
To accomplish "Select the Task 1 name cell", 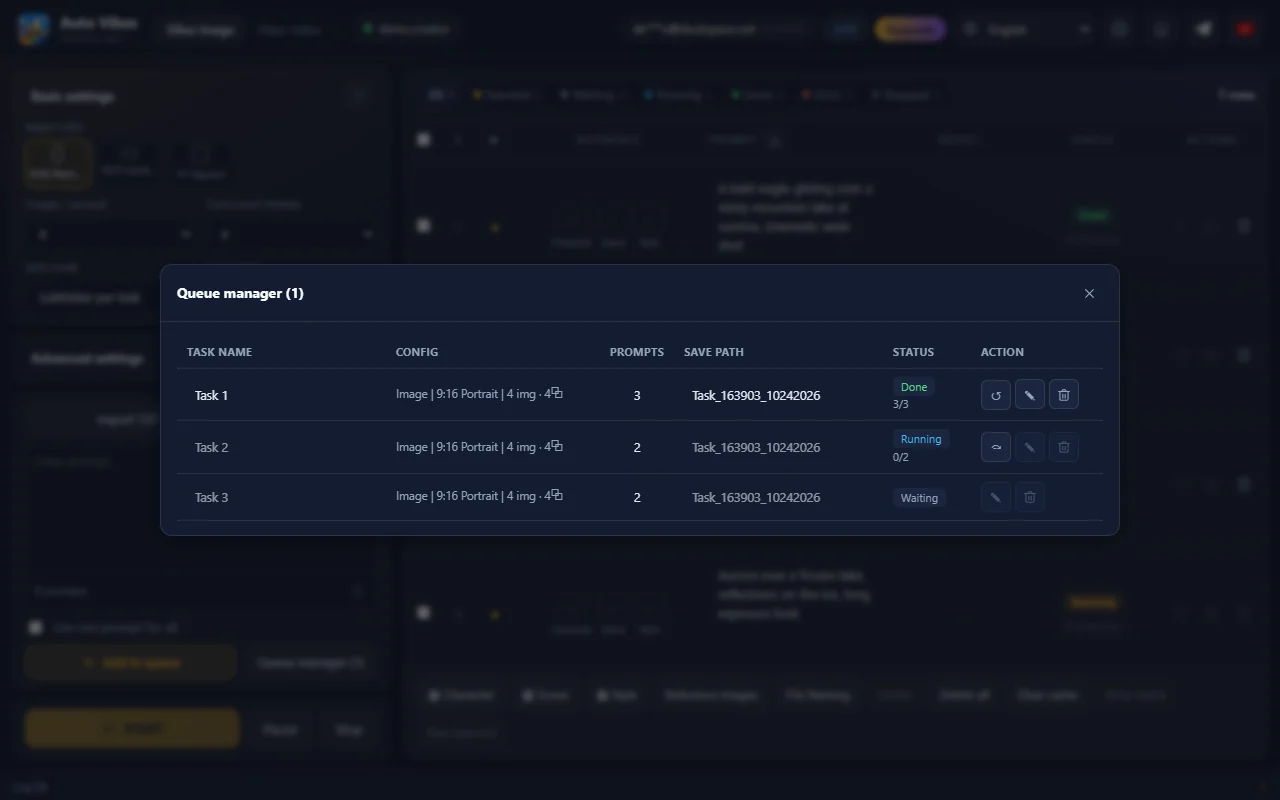I will tap(211, 395).
